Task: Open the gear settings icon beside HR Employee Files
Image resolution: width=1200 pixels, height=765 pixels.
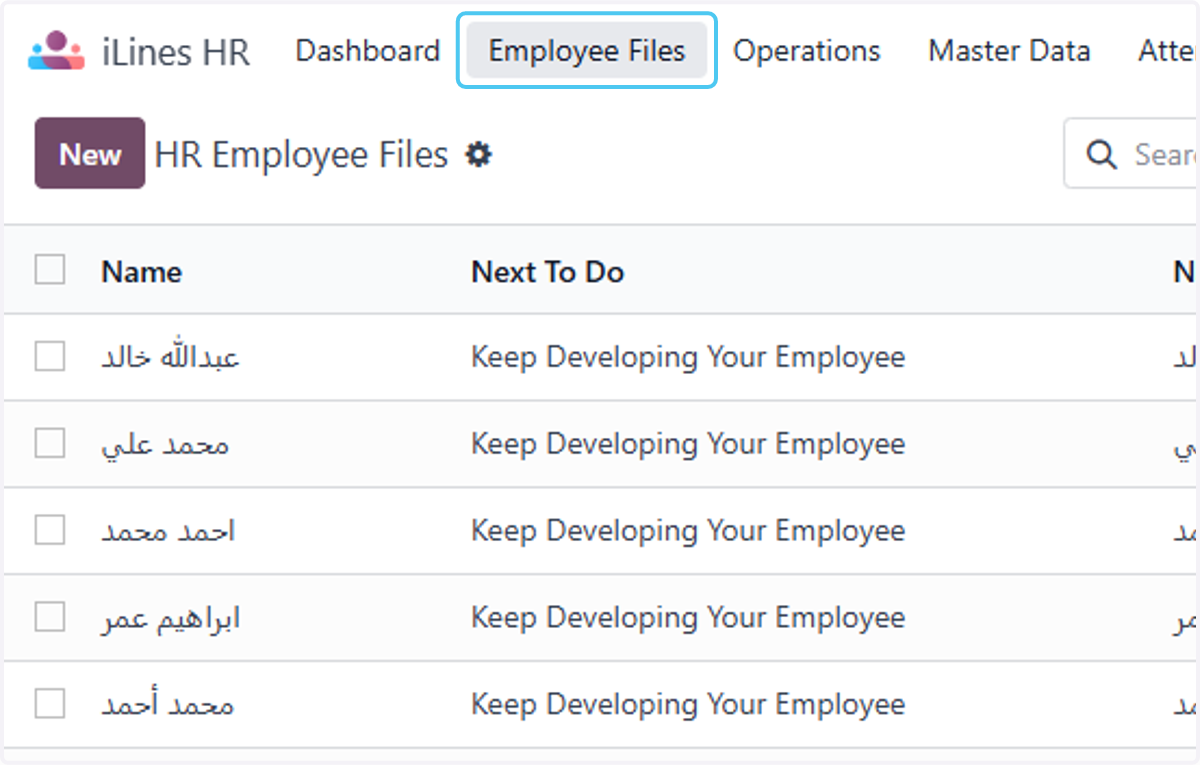Action: pos(480,155)
